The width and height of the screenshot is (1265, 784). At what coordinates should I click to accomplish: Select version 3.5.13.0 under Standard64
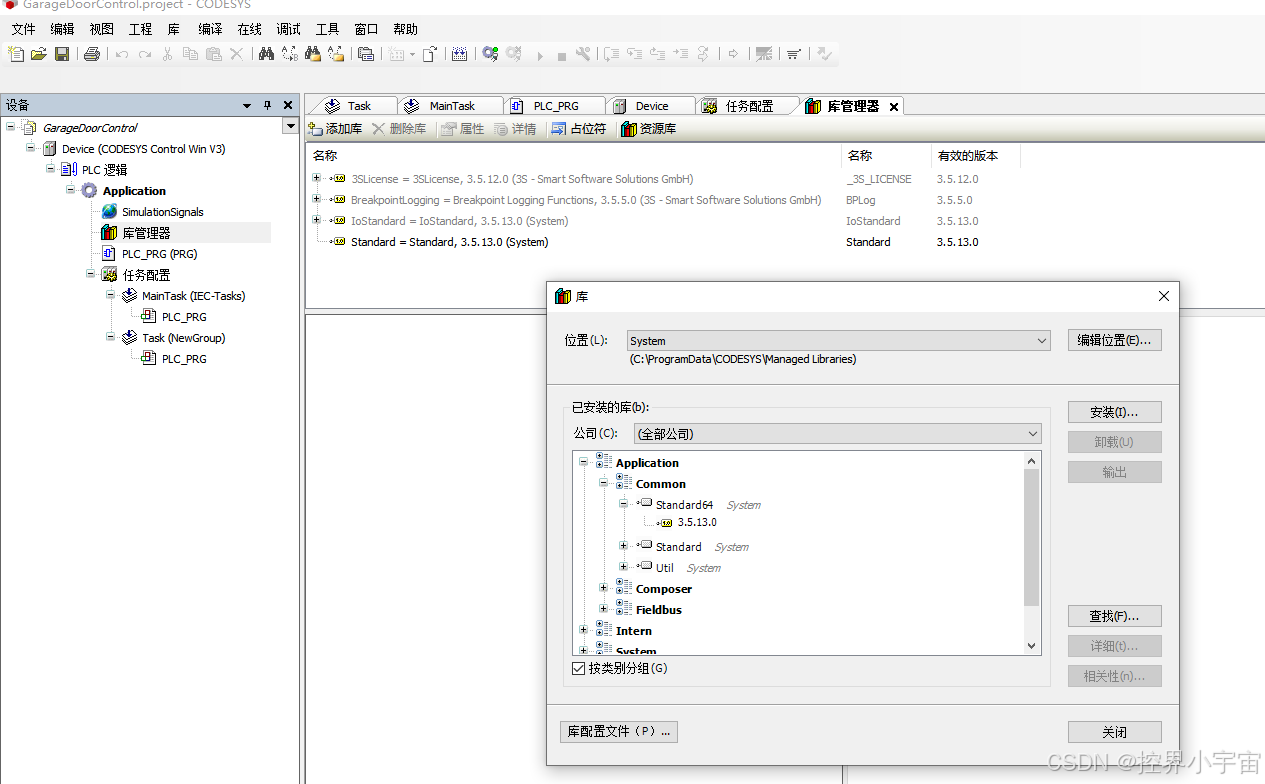(x=696, y=522)
